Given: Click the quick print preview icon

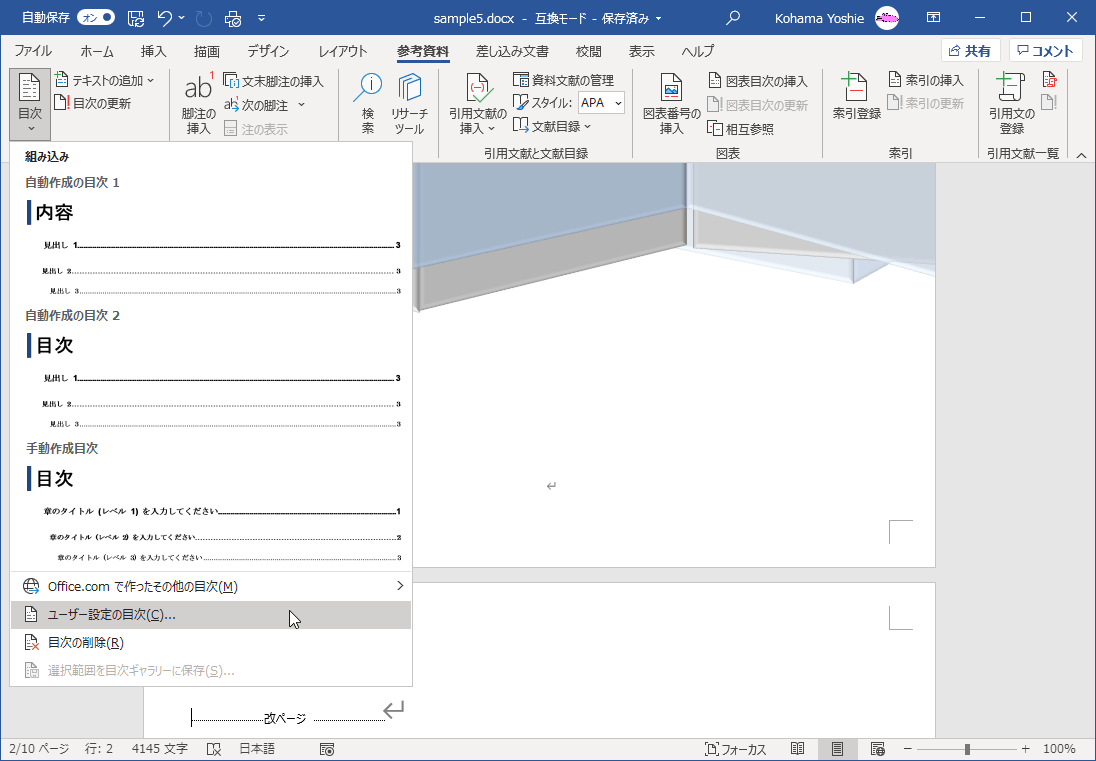Looking at the screenshot, I should tap(233, 18).
